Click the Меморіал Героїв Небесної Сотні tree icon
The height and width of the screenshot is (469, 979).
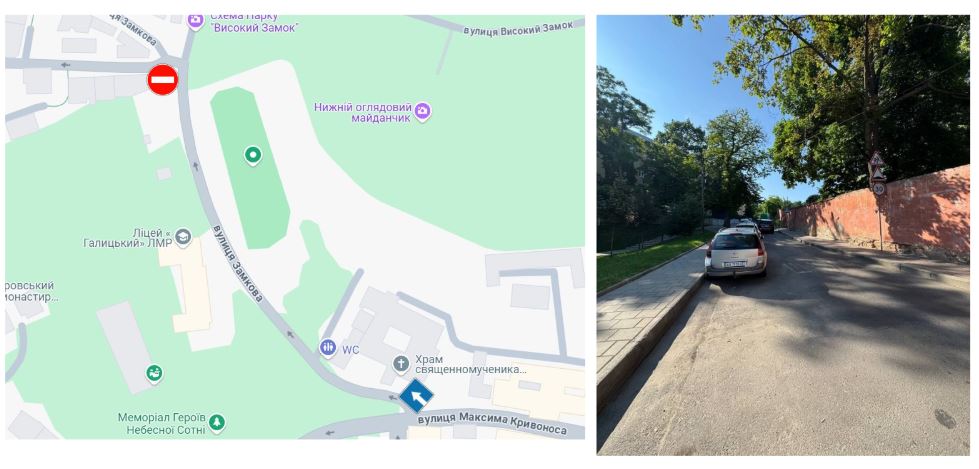pyautogui.click(x=217, y=423)
